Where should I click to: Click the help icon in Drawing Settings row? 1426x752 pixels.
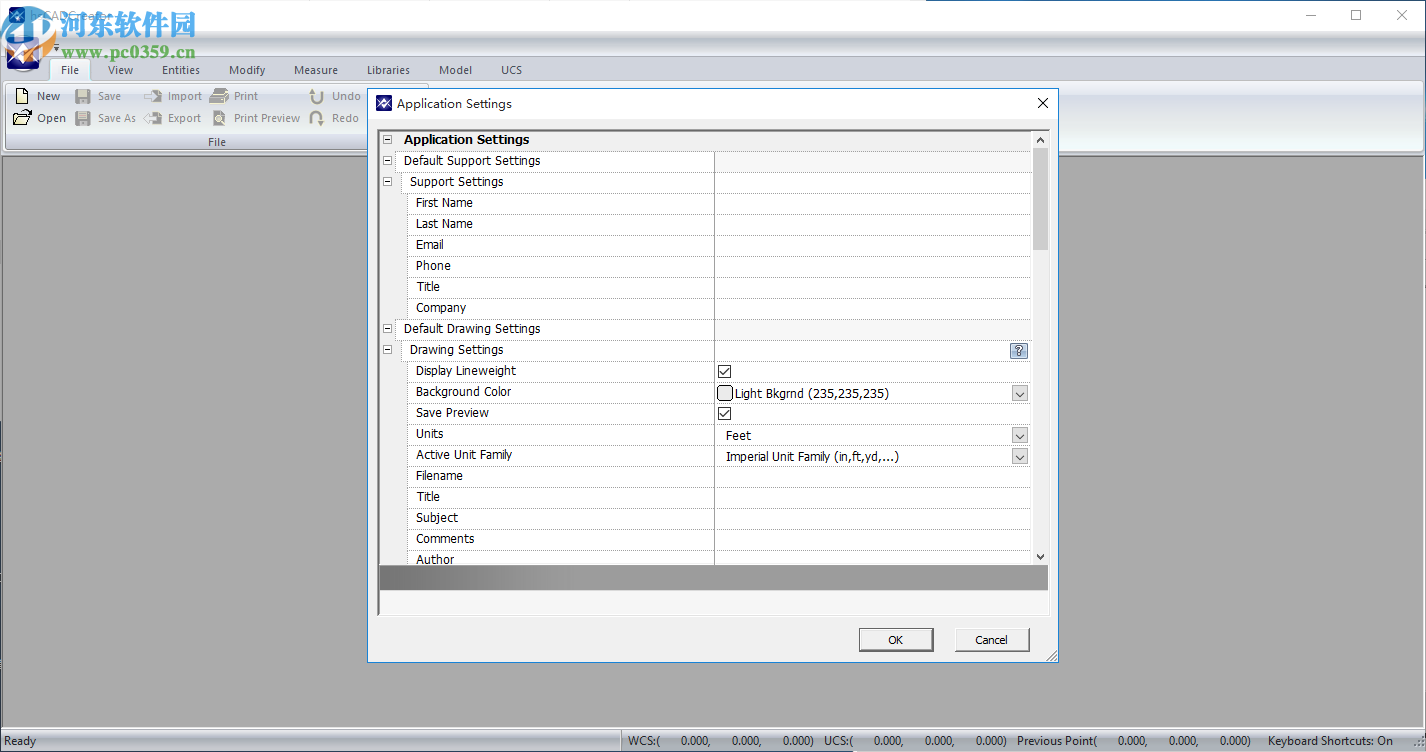click(1019, 350)
